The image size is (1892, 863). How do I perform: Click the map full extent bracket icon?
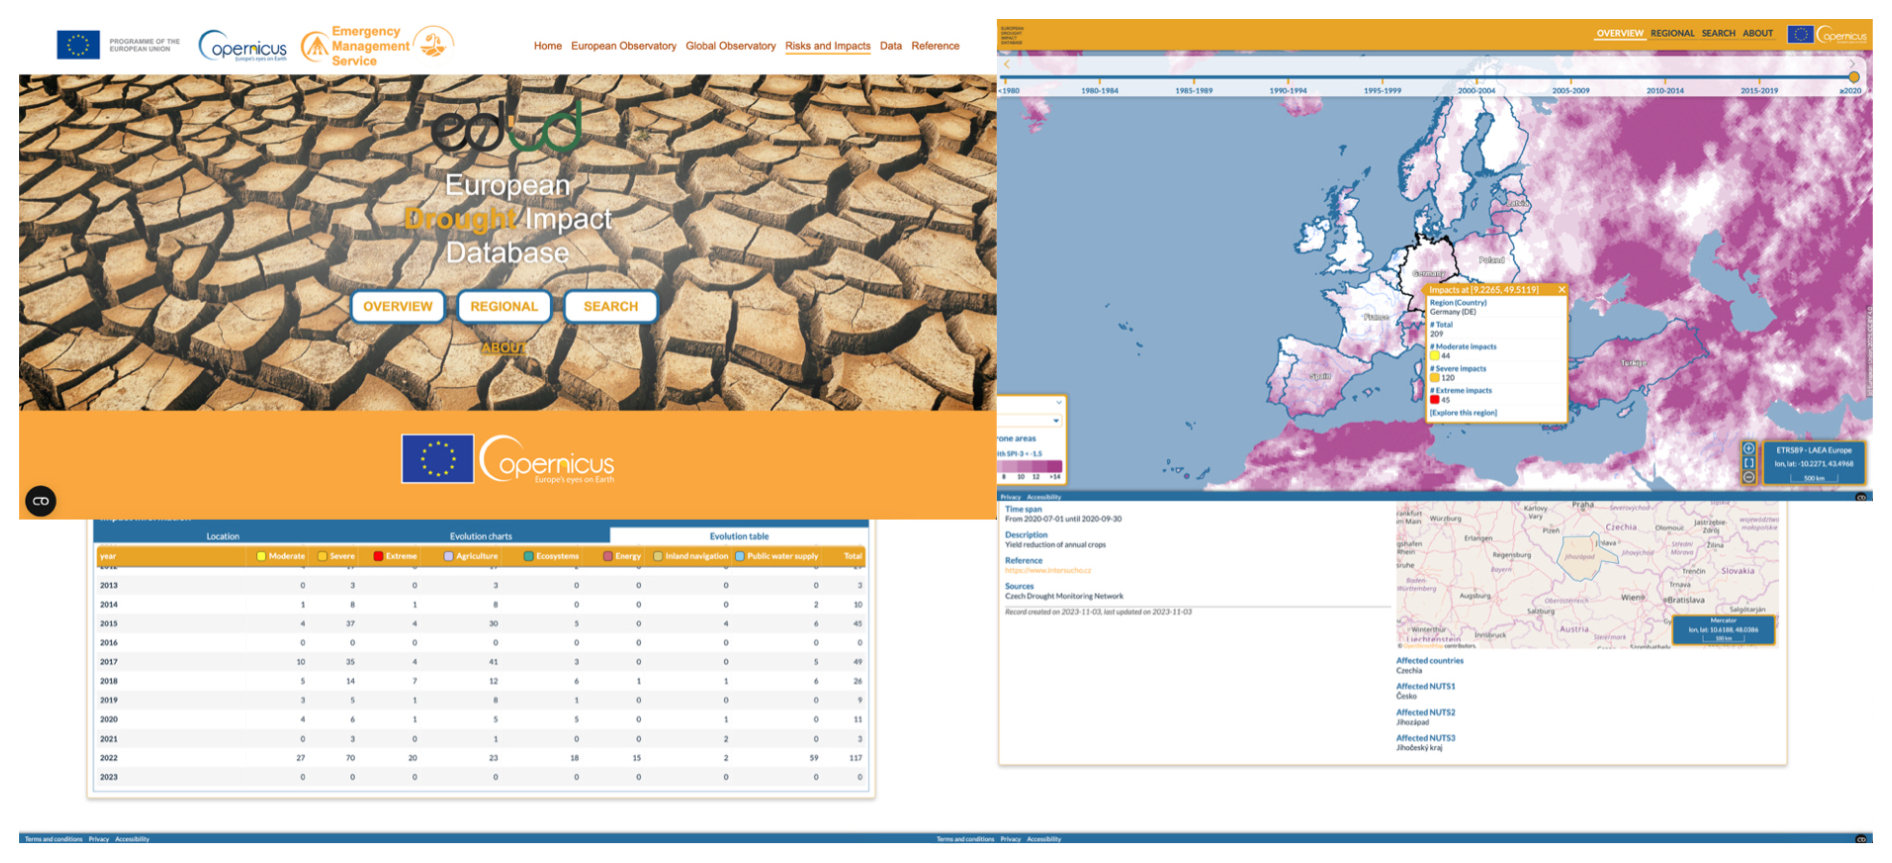coord(1748,463)
